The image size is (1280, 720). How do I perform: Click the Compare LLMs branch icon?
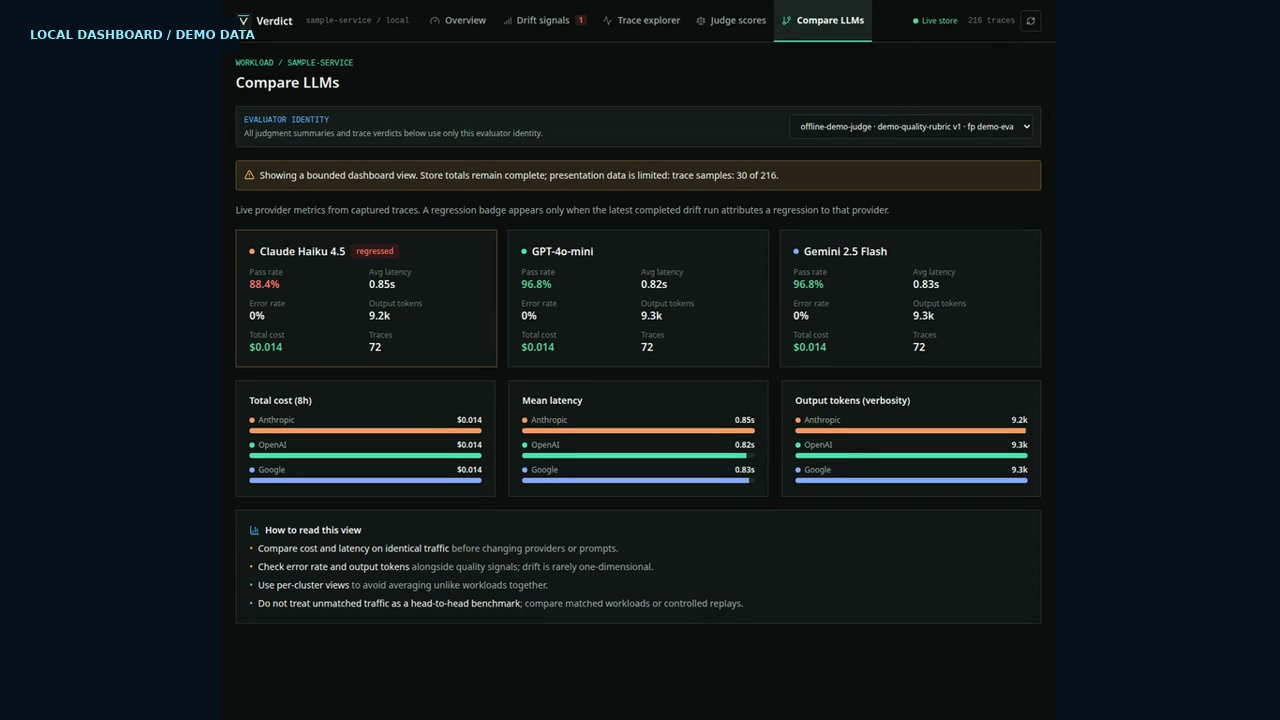tap(787, 20)
